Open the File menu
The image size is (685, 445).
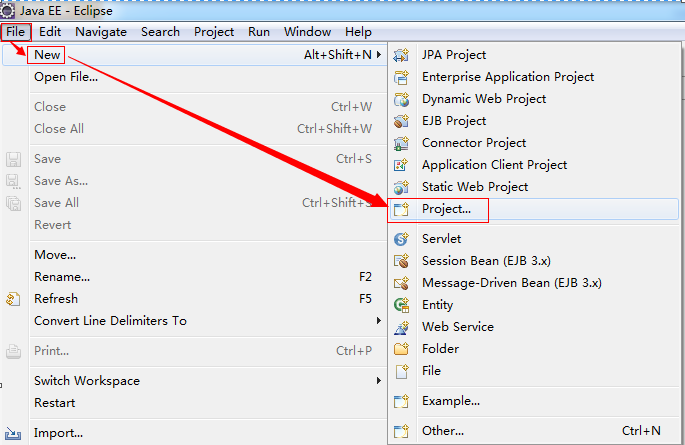point(16,32)
